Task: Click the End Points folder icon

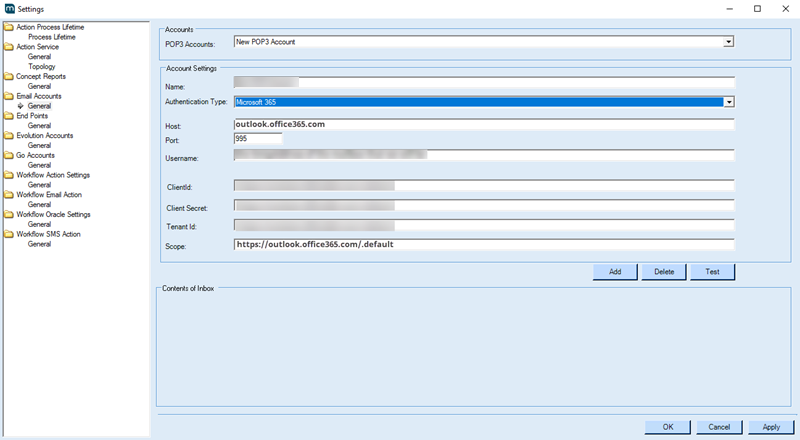Action: click(9, 116)
